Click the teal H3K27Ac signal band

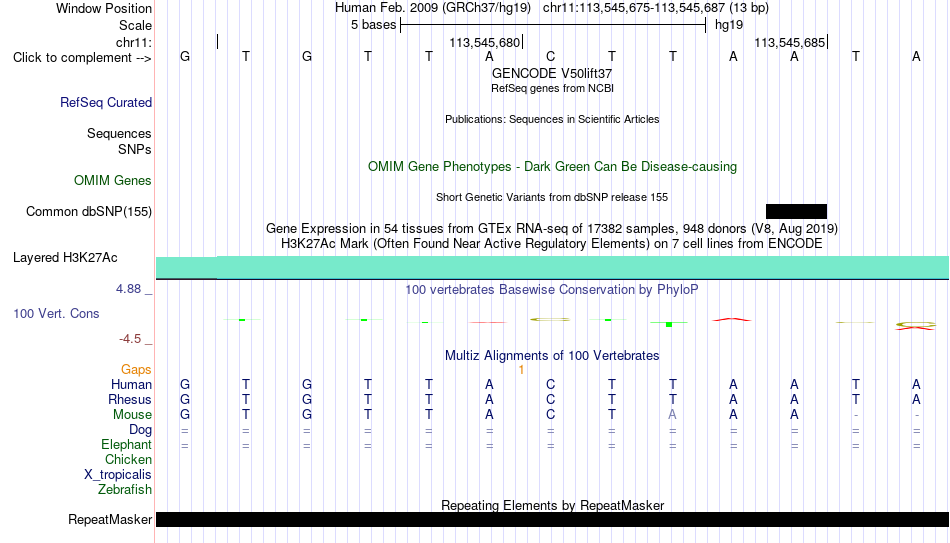pyautogui.click(x=552, y=267)
